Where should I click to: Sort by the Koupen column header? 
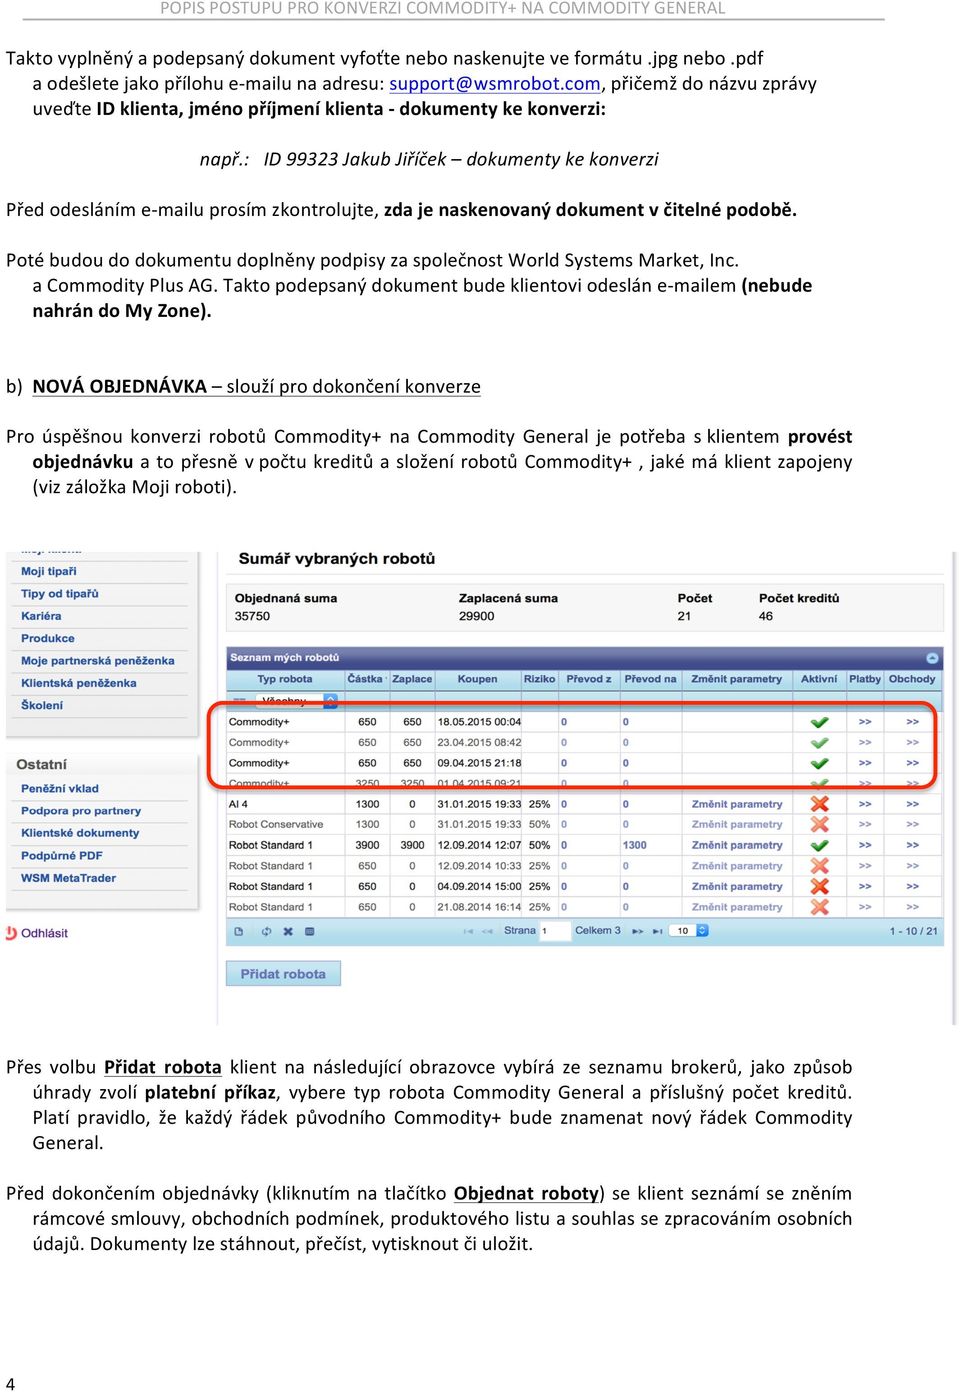(477, 679)
